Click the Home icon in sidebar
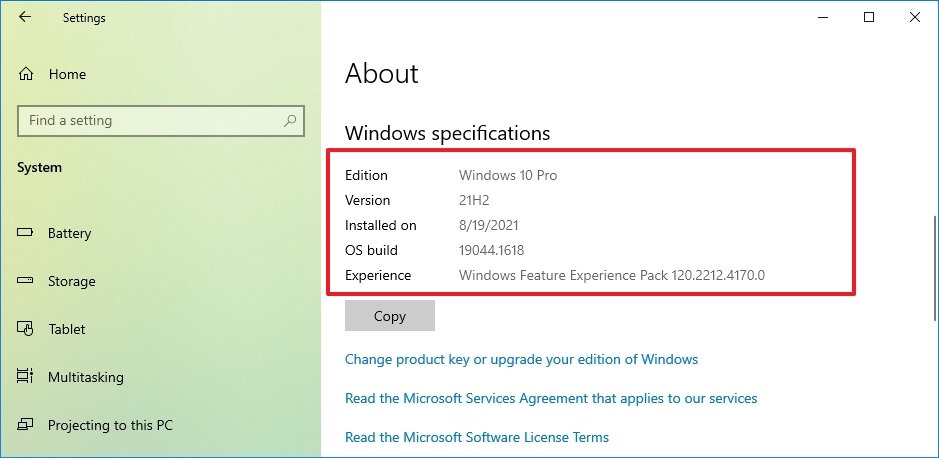 tap(26, 74)
